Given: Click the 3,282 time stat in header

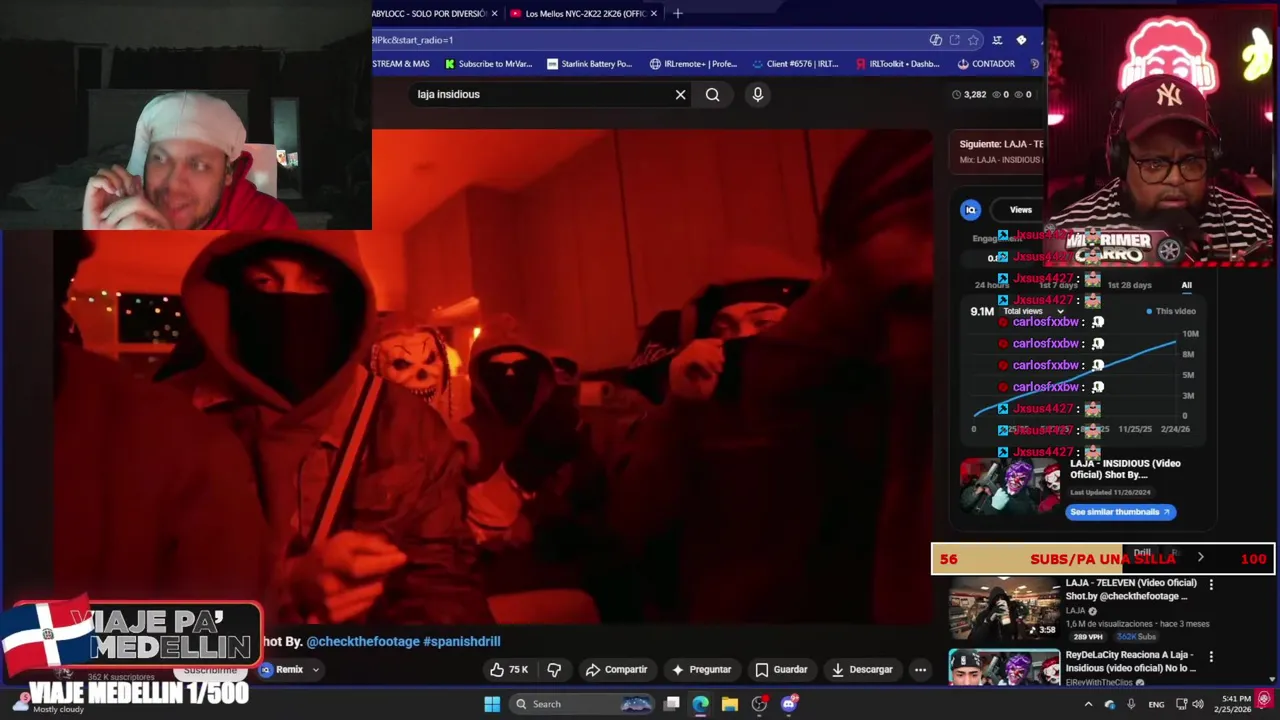Looking at the screenshot, I should [x=969, y=94].
